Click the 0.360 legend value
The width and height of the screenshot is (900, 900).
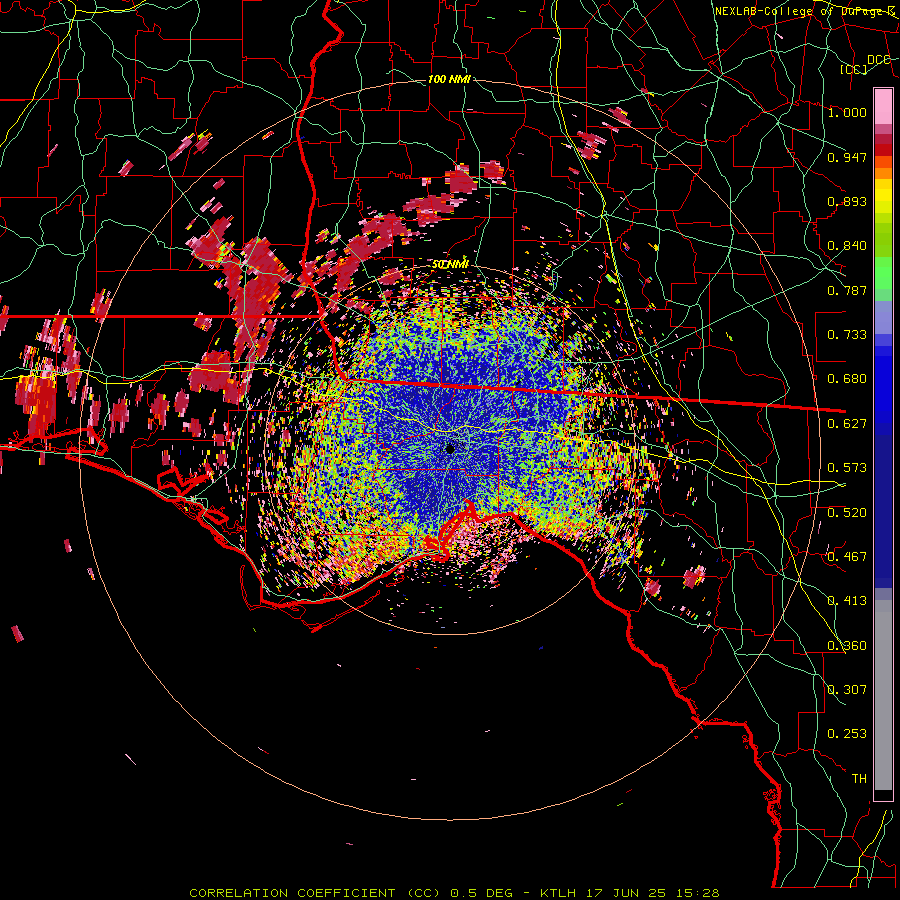pyautogui.click(x=847, y=646)
